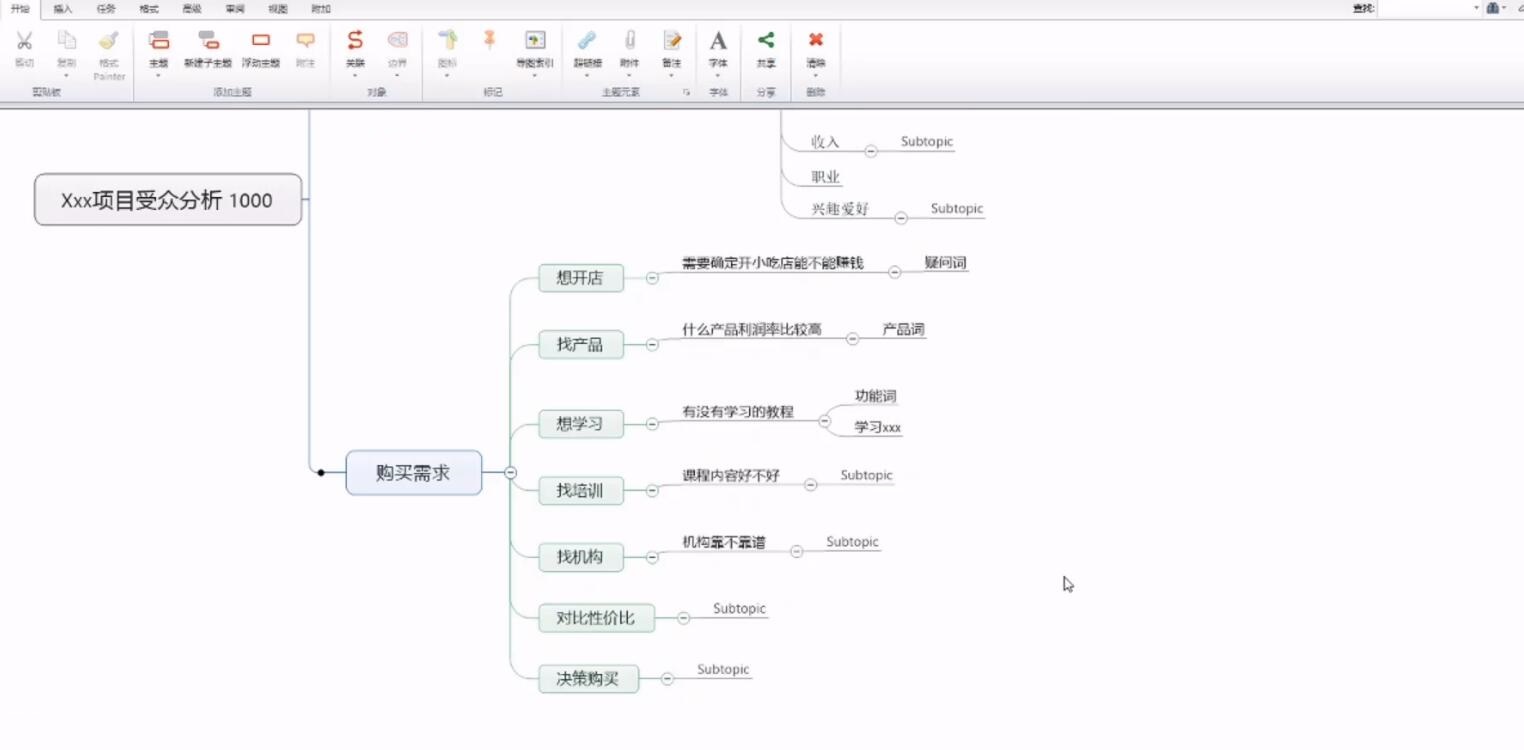Select the 想开店 topic node

[x=581, y=278]
